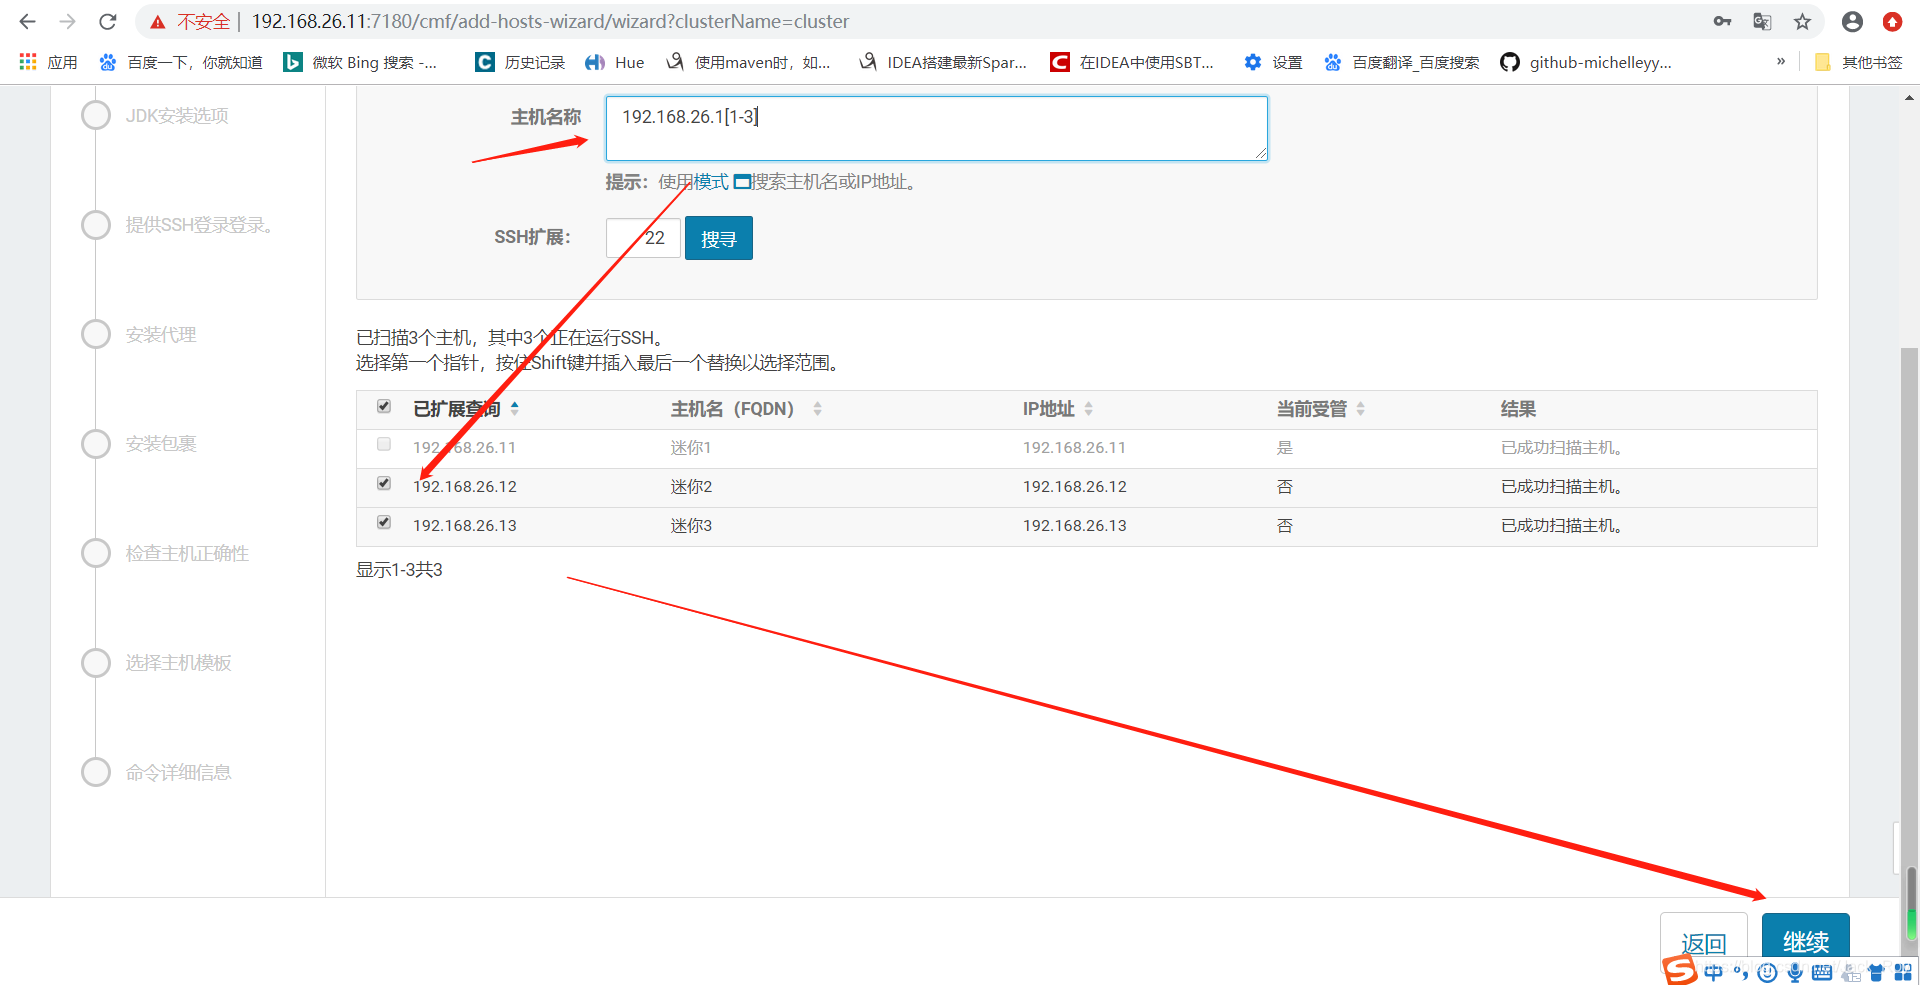Select the command details step
The width and height of the screenshot is (1920, 985).
96,772
